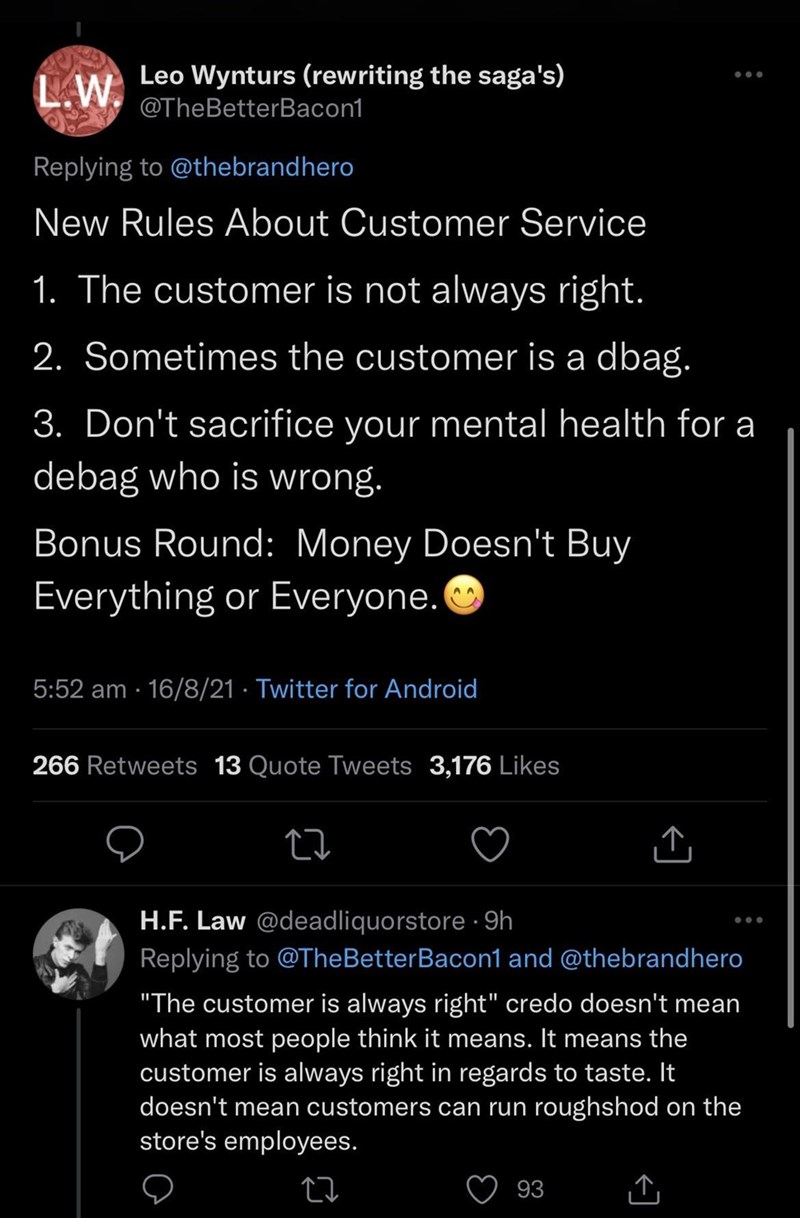Image resolution: width=800 pixels, height=1218 pixels.
Task: Share the main tweet via share icon
Action: [672, 847]
